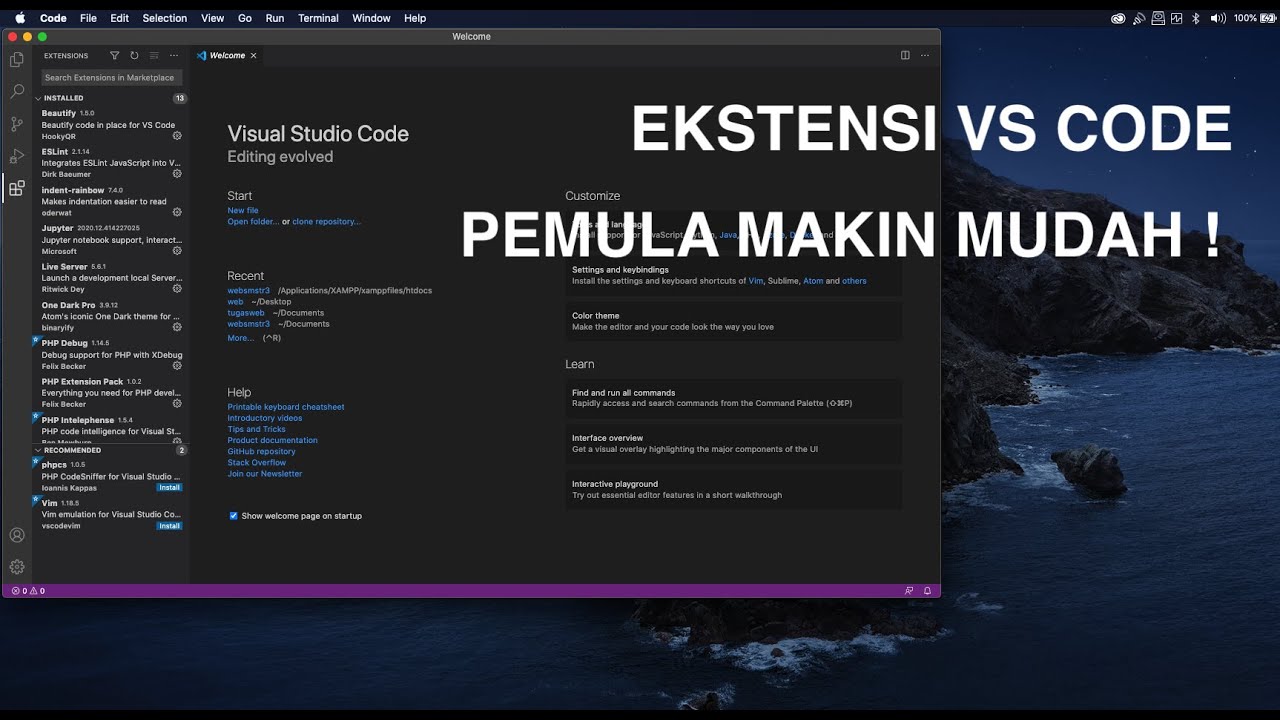Click in Search Extensions in Marketplace field
Screen dimensions: 1280x720
click(x=110, y=78)
